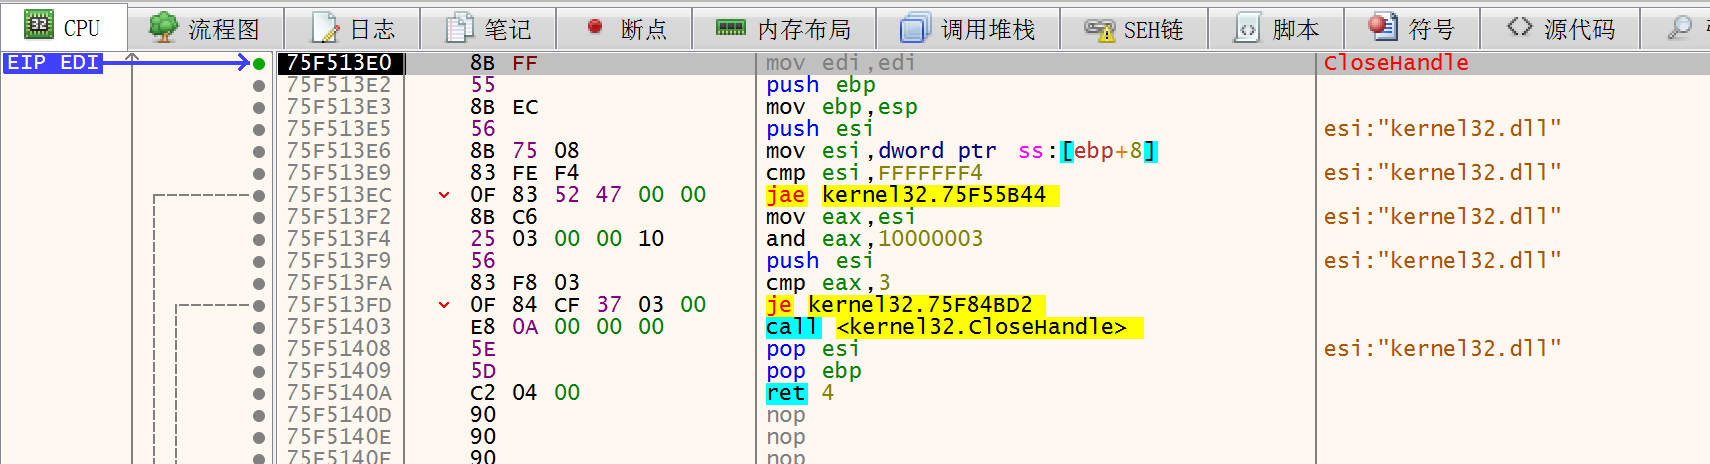Click esi kernel32.dll comment at 75F51408
The width and height of the screenshot is (1710, 464).
point(1442,349)
